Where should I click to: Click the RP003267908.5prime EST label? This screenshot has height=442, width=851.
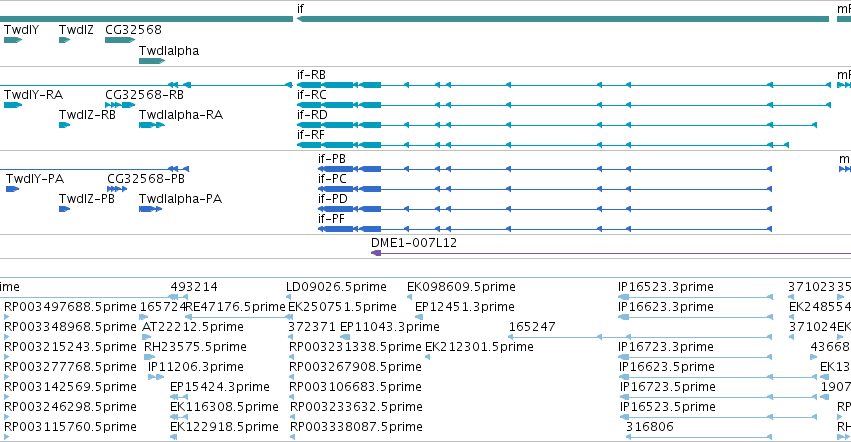click(355, 367)
